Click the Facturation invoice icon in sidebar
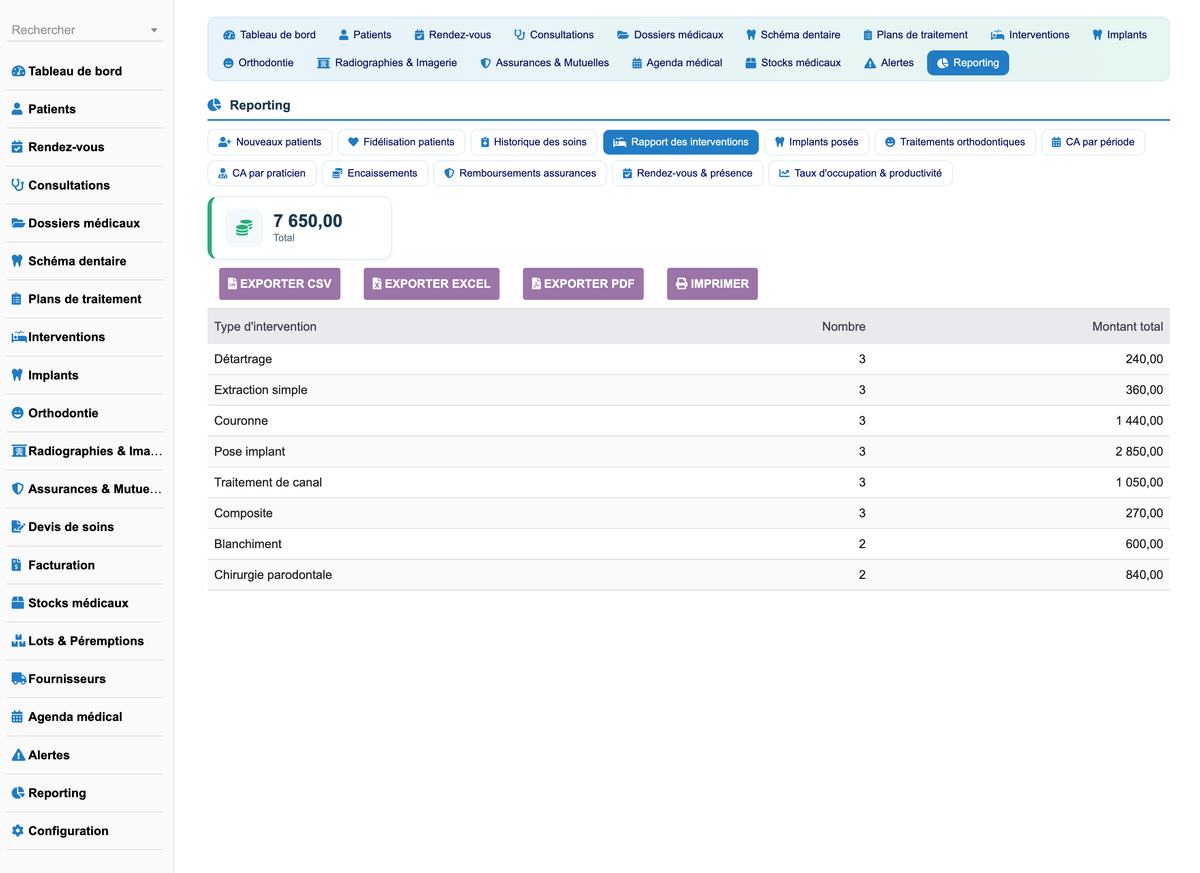The height and width of the screenshot is (873, 1200). click(x=16, y=565)
